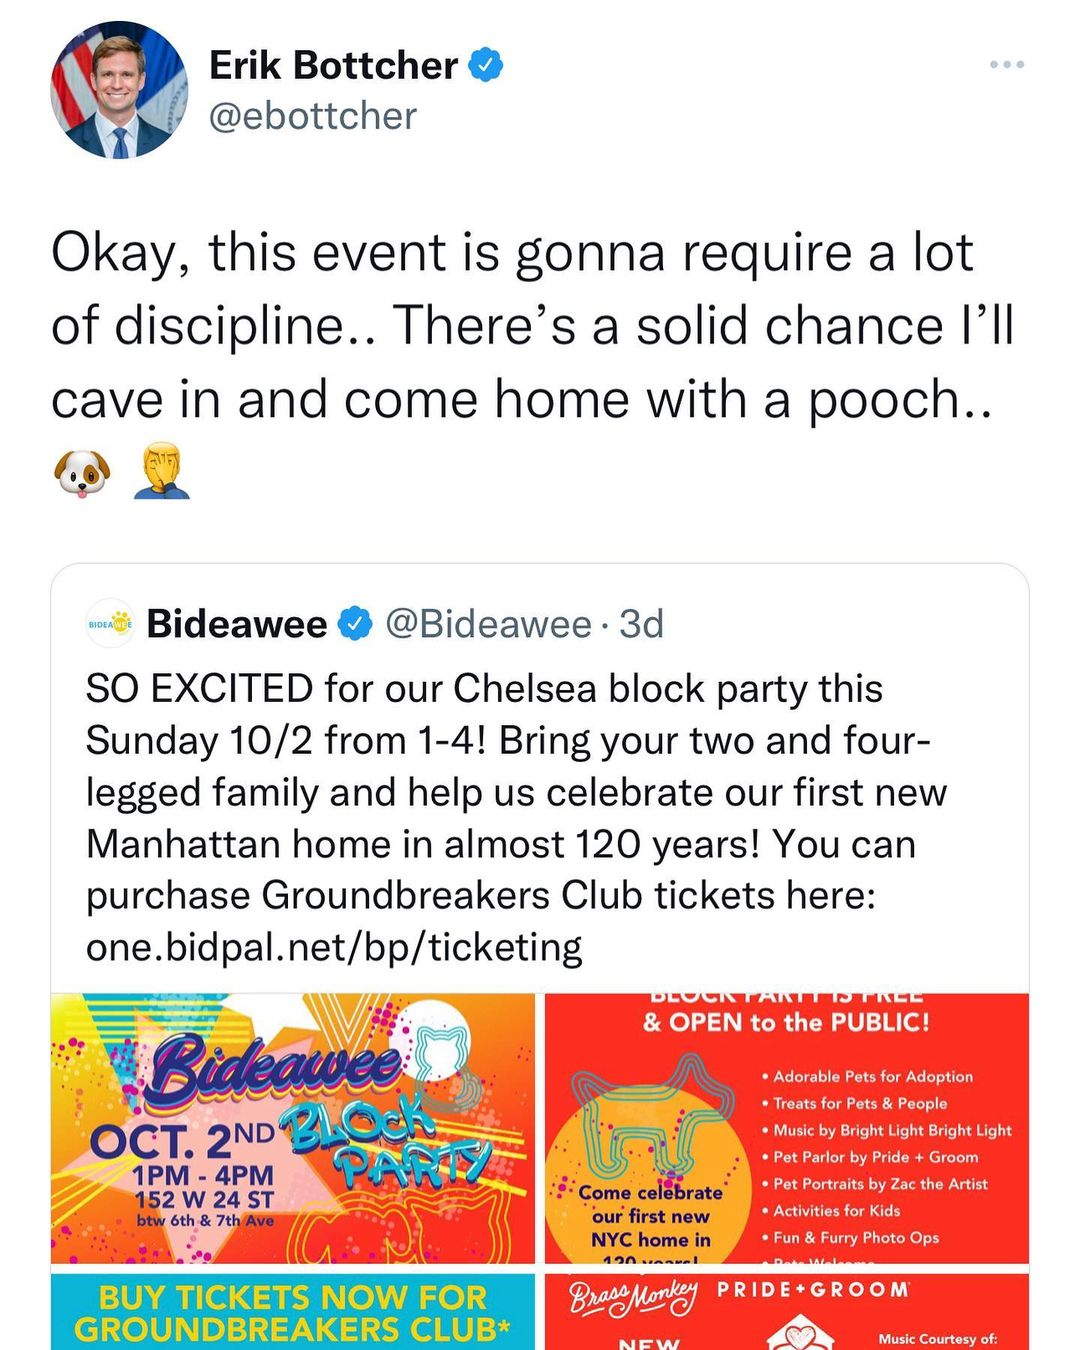The height and width of the screenshot is (1350, 1080).
Task: Click the 3d timestamp on quoted tweet
Action: coord(641,624)
